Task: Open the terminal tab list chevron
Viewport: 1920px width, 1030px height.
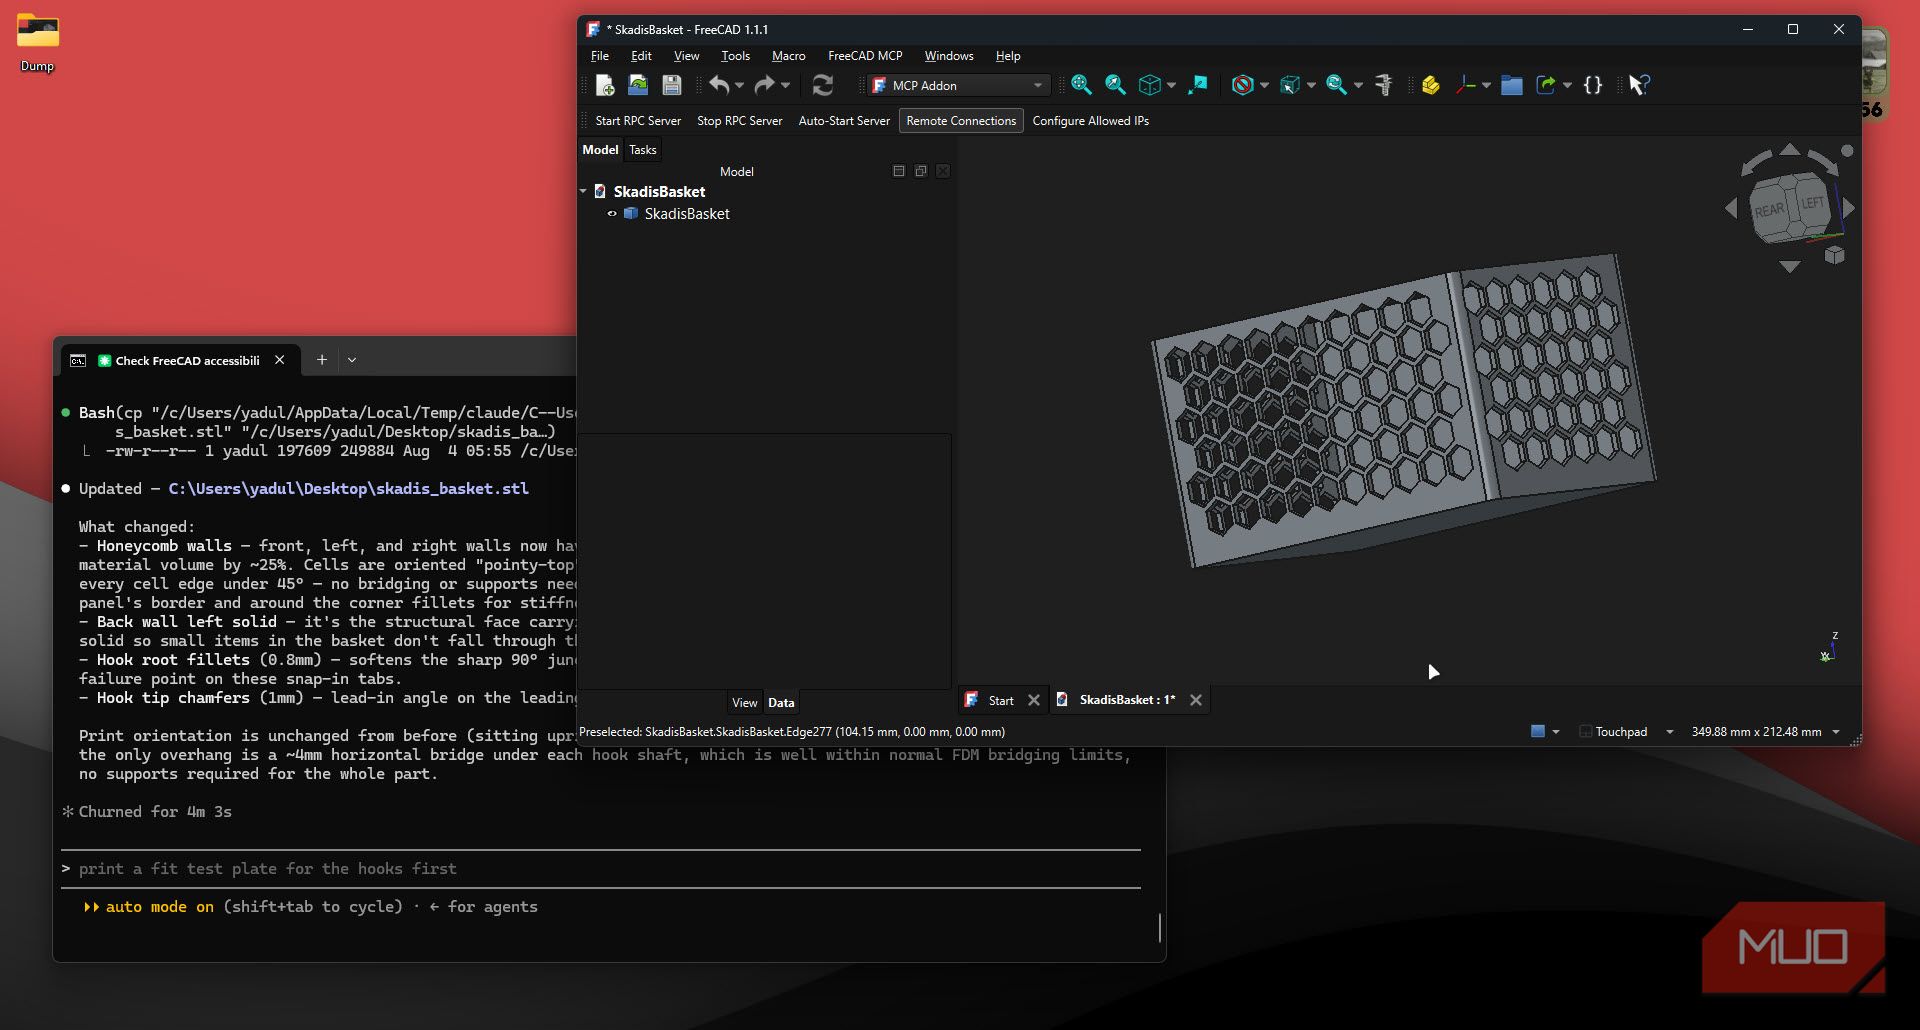Action: coord(352,360)
